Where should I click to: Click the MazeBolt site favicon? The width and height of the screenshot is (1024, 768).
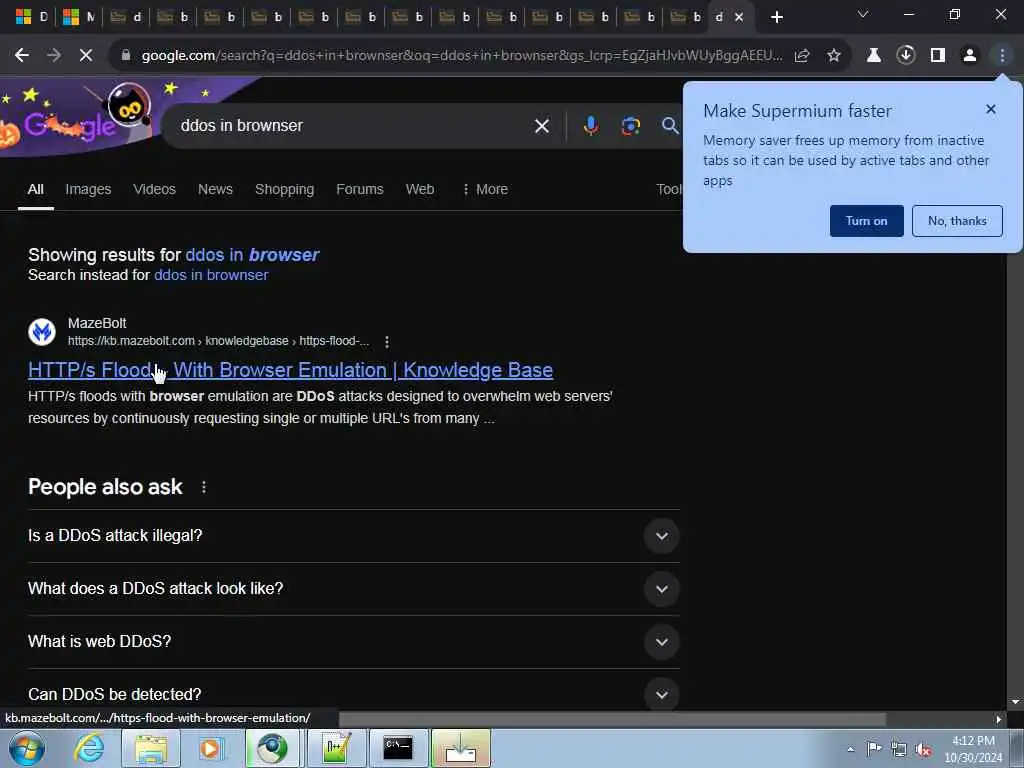[42, 332]
